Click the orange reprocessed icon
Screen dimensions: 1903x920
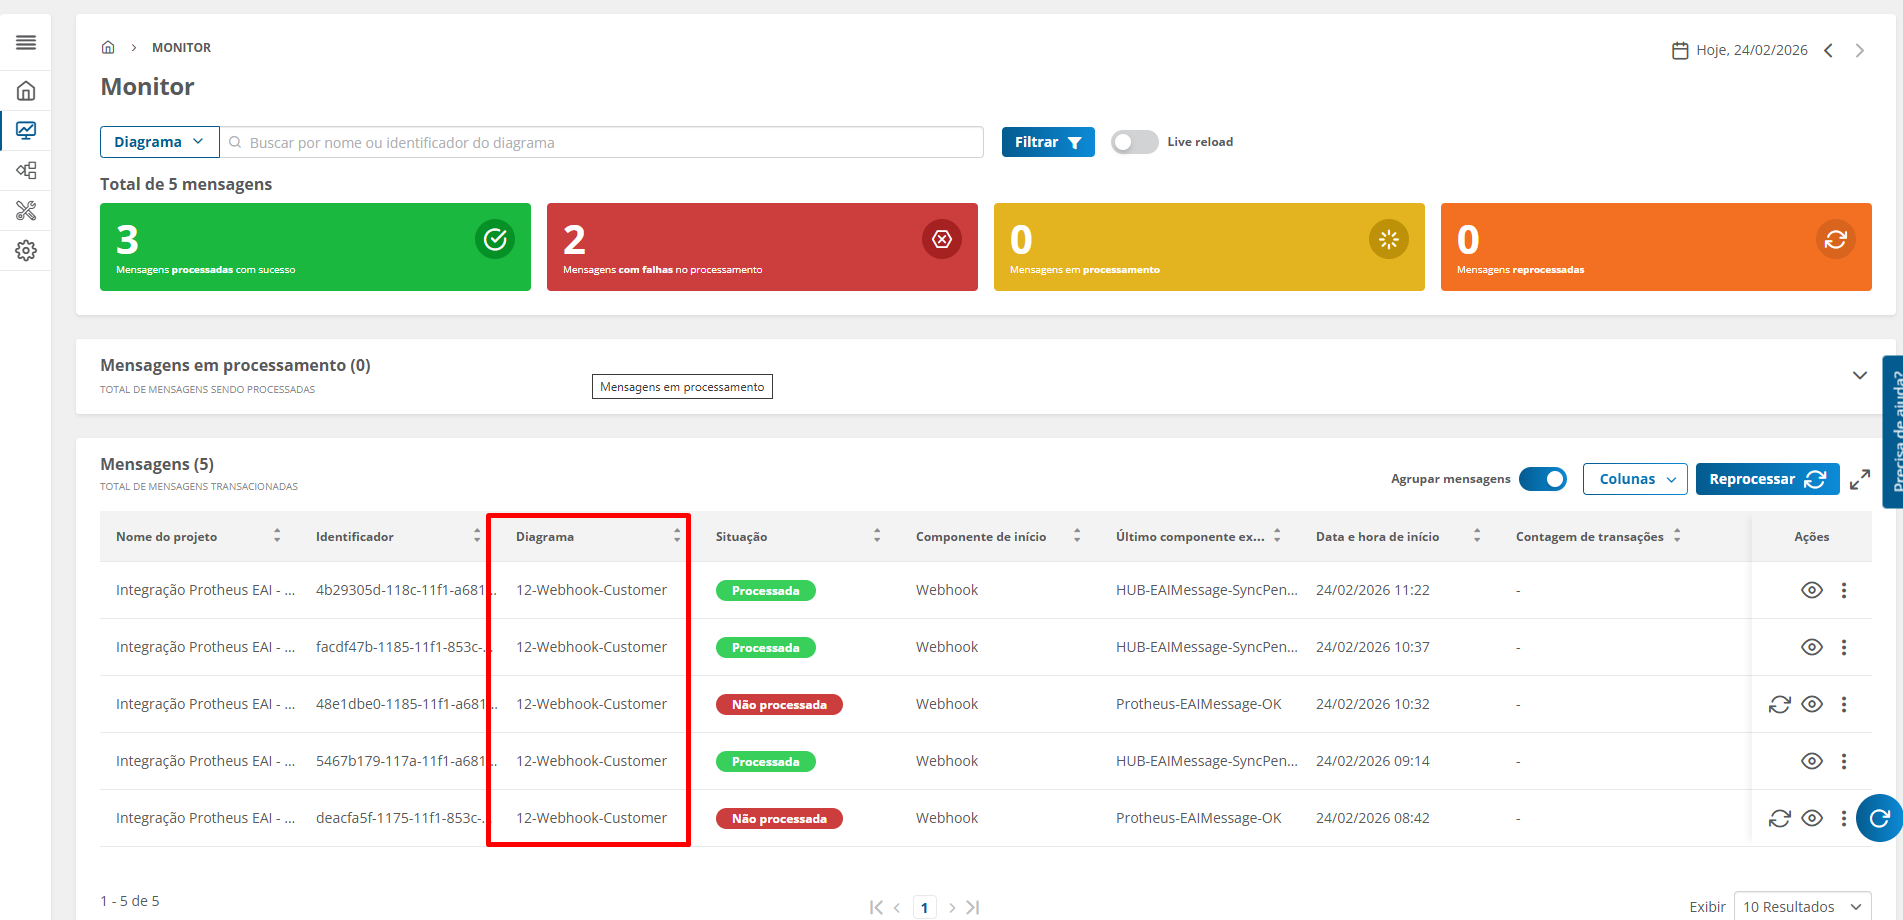click(x=1836, y=239)
